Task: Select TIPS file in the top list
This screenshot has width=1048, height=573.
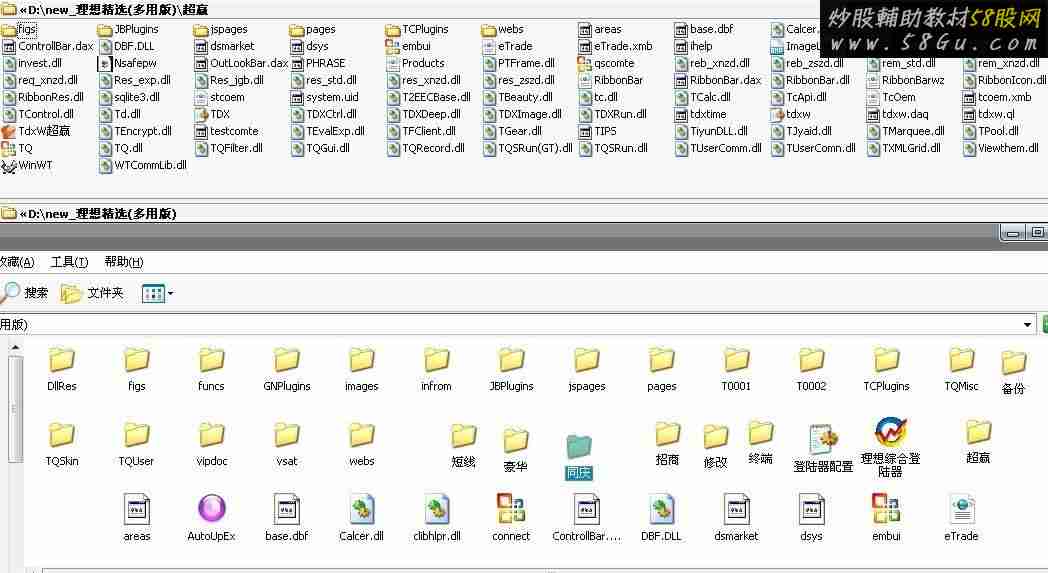Action: [x=598, y=131]
